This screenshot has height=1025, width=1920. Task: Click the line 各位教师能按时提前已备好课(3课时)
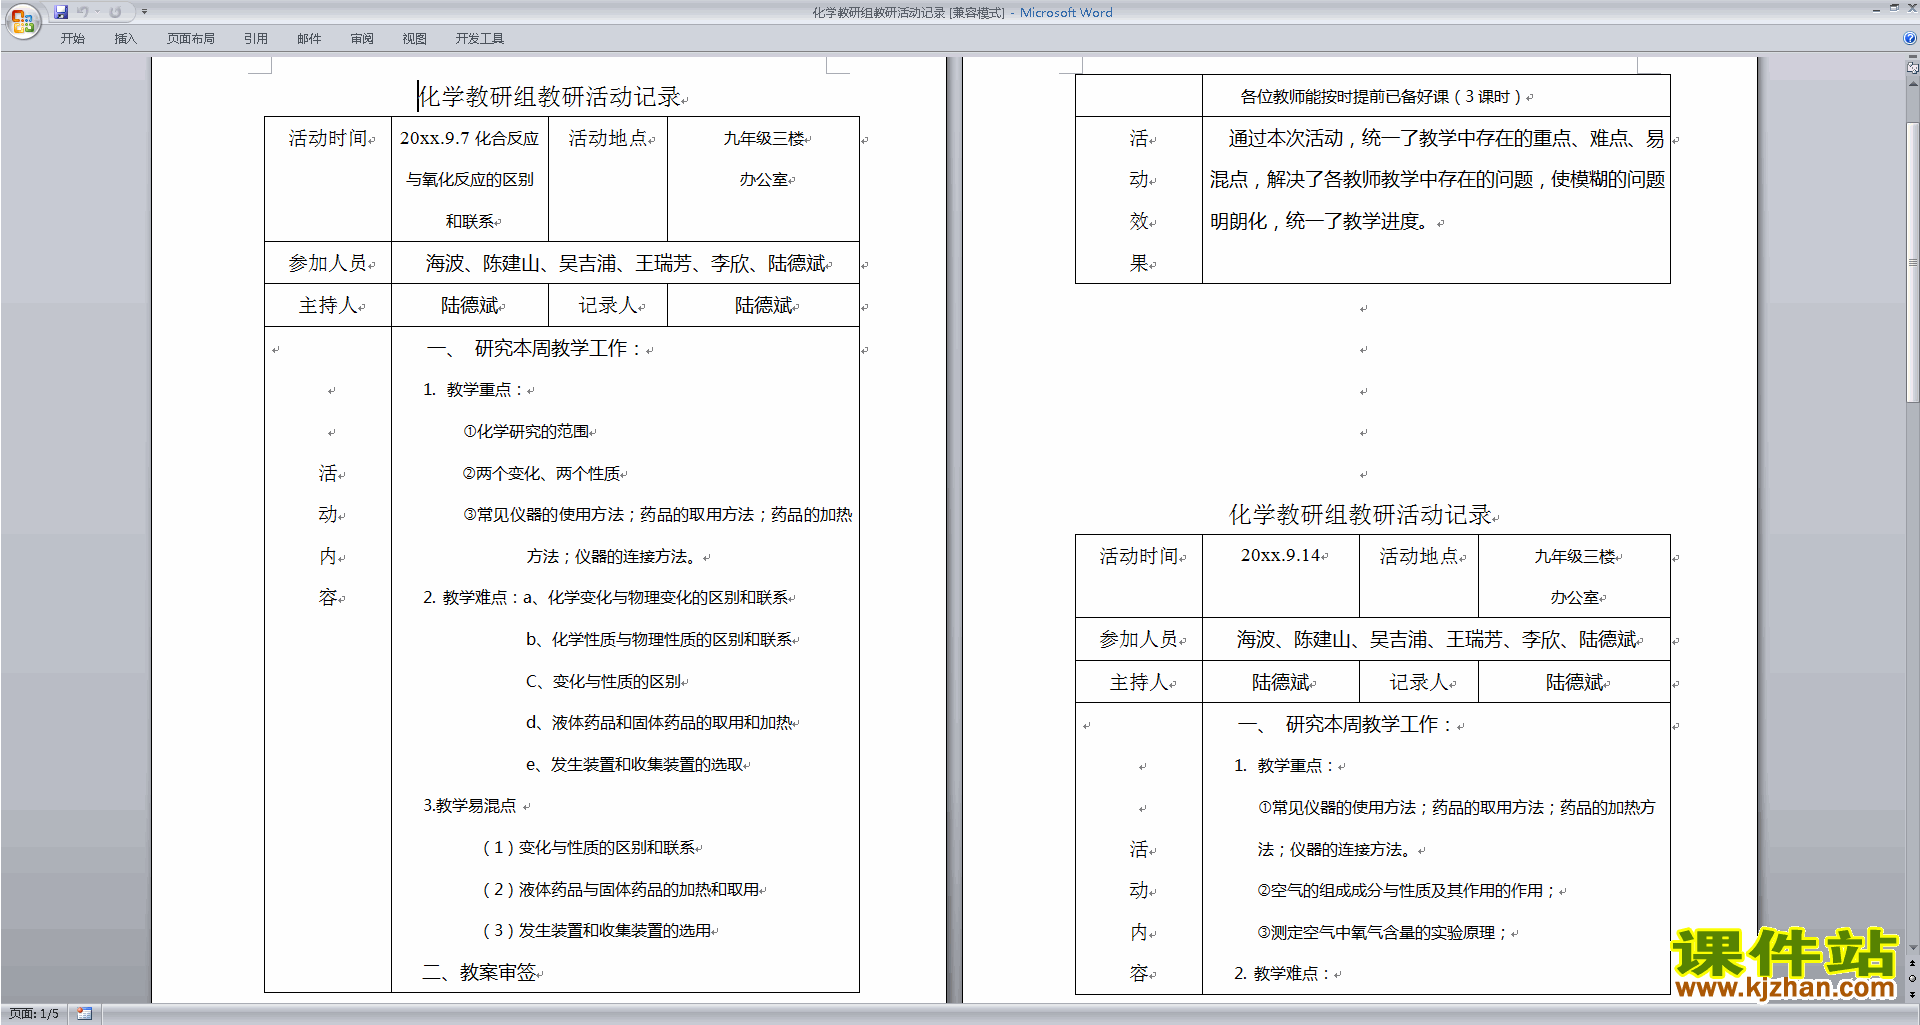1381,97
